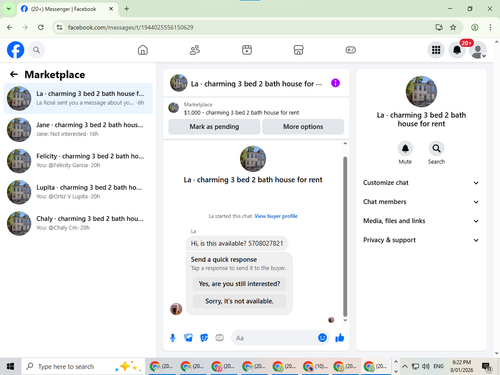This screenshot has width=500, height=375.
Task: Open new browser tab with plus
Action: [127, 9]
